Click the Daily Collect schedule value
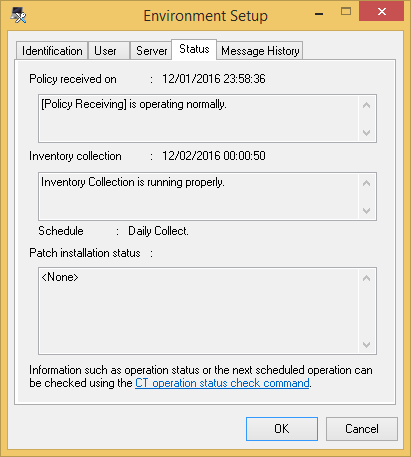This screenshot has height=457, width=411. [158, 231]
